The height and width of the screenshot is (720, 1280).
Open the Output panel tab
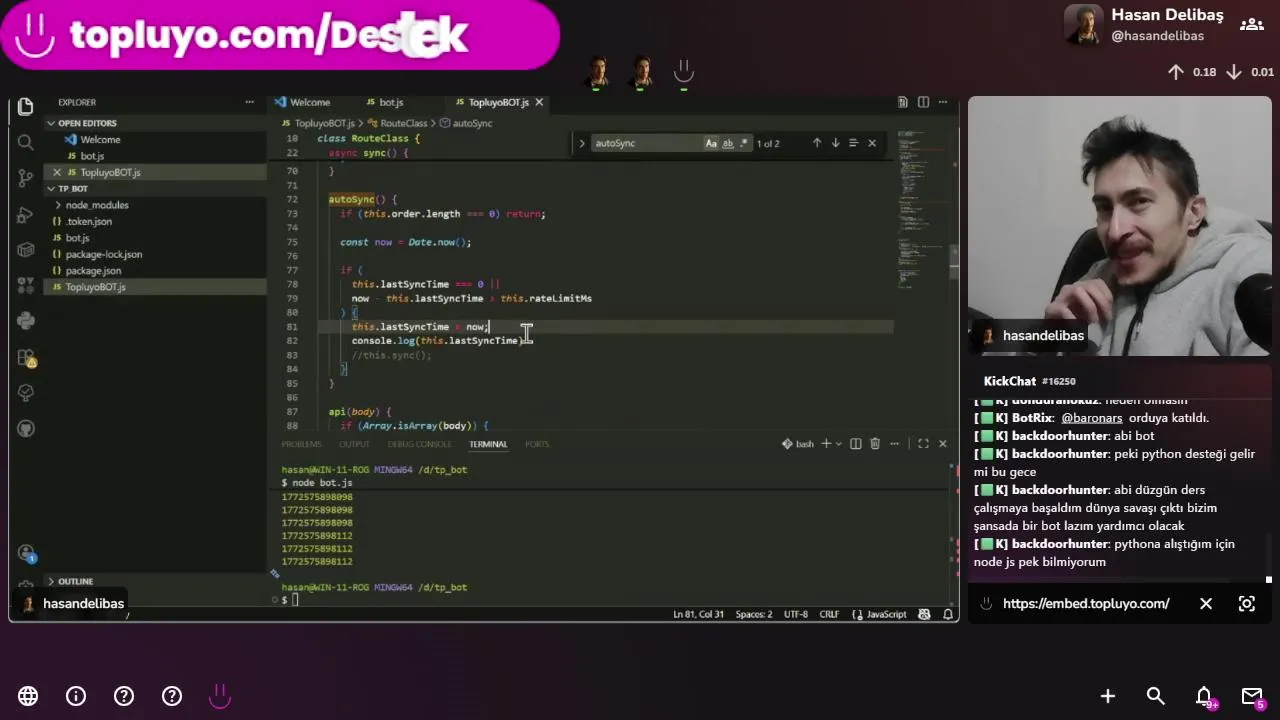pos(354,444)
